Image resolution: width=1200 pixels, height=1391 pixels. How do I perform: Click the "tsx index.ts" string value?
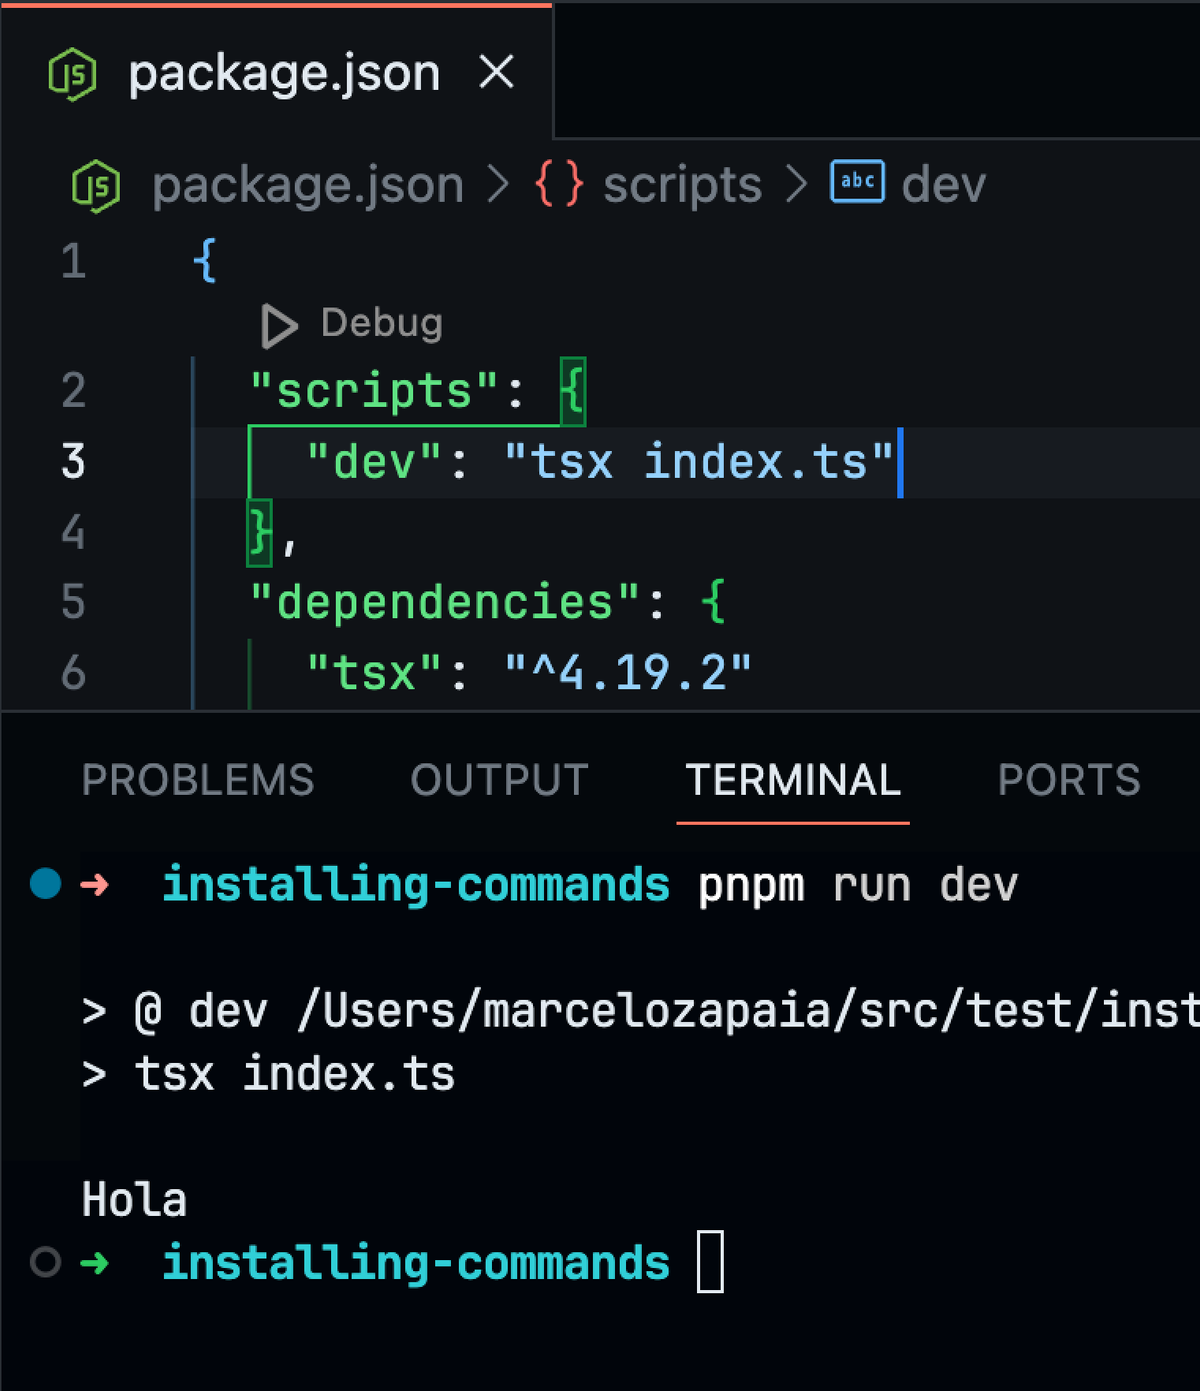699,462
